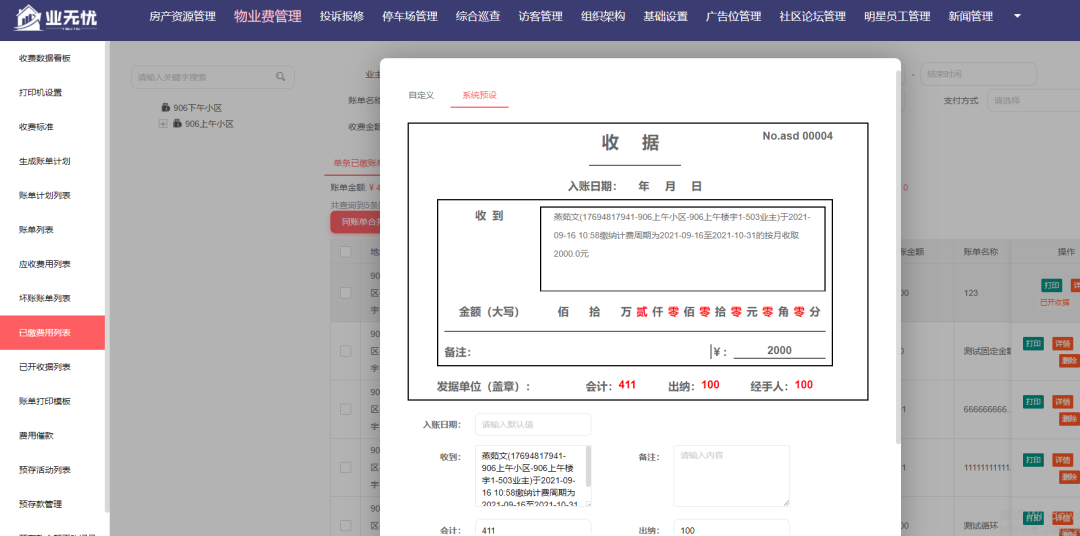
Task: Click the 业无忧 logo icon
Action: [x=26, y=17]
